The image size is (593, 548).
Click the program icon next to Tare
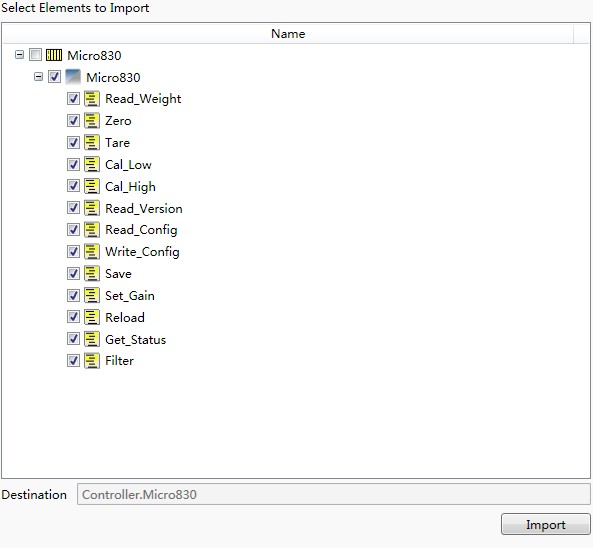pyautogui.click(x=92, y=143)
